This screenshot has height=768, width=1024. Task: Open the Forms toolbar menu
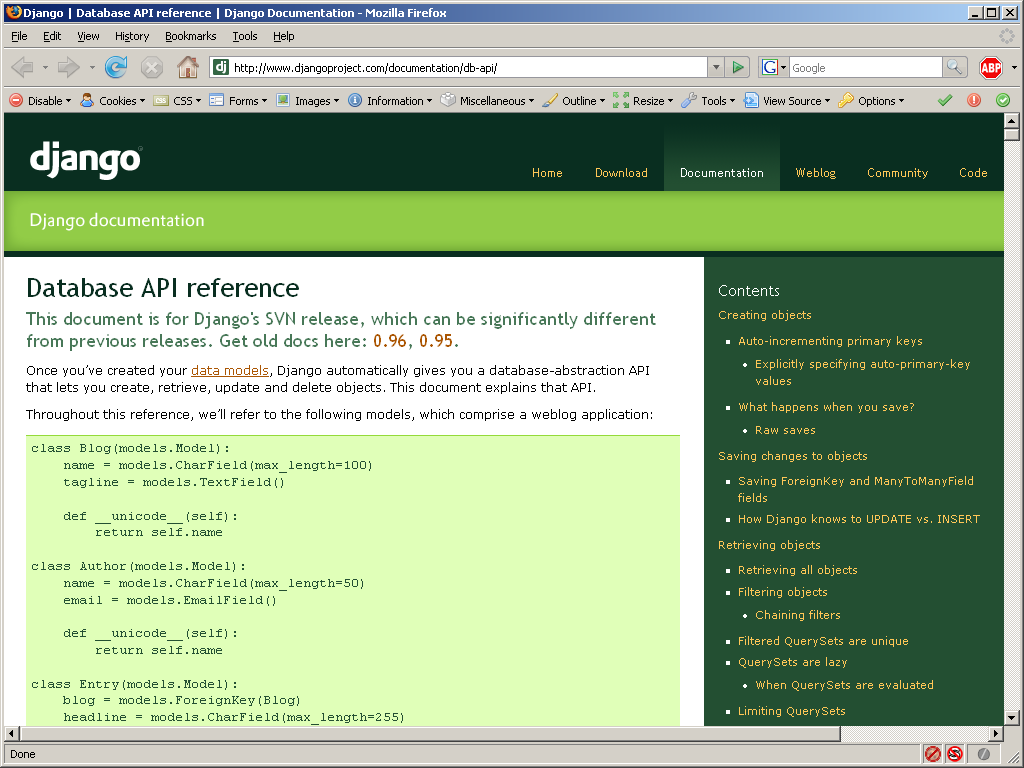[238, 101]
